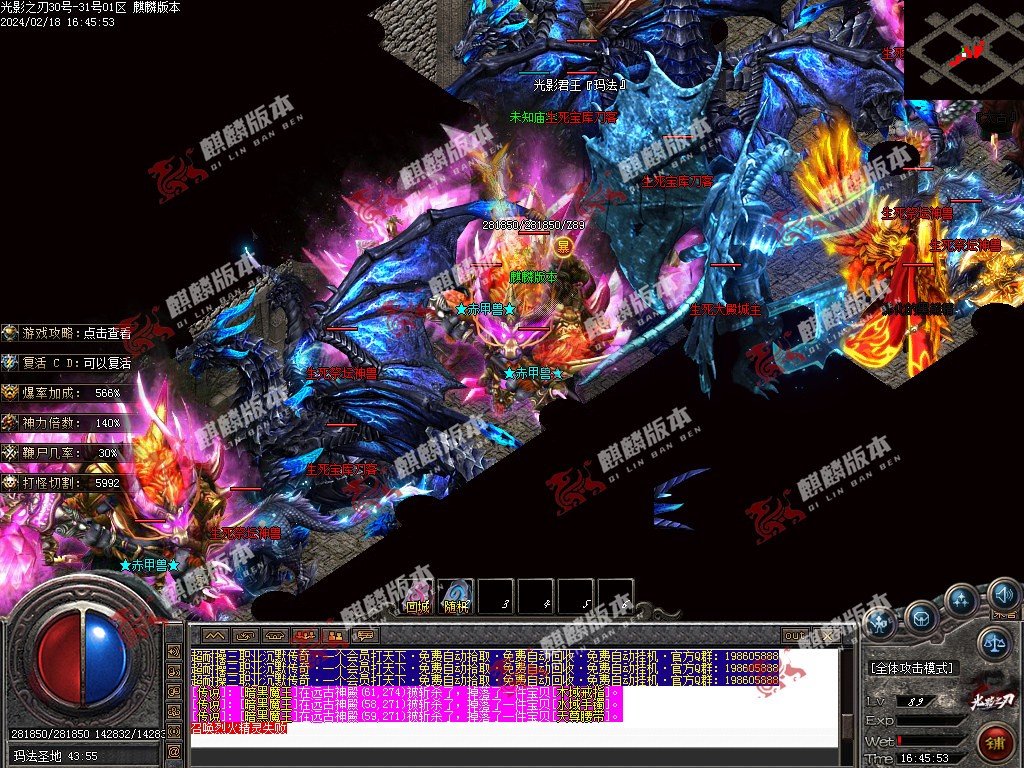This screenshot has height=768, width=1024.
Task: Select empty quickbar slot 6
Action: tap(615, 597)
